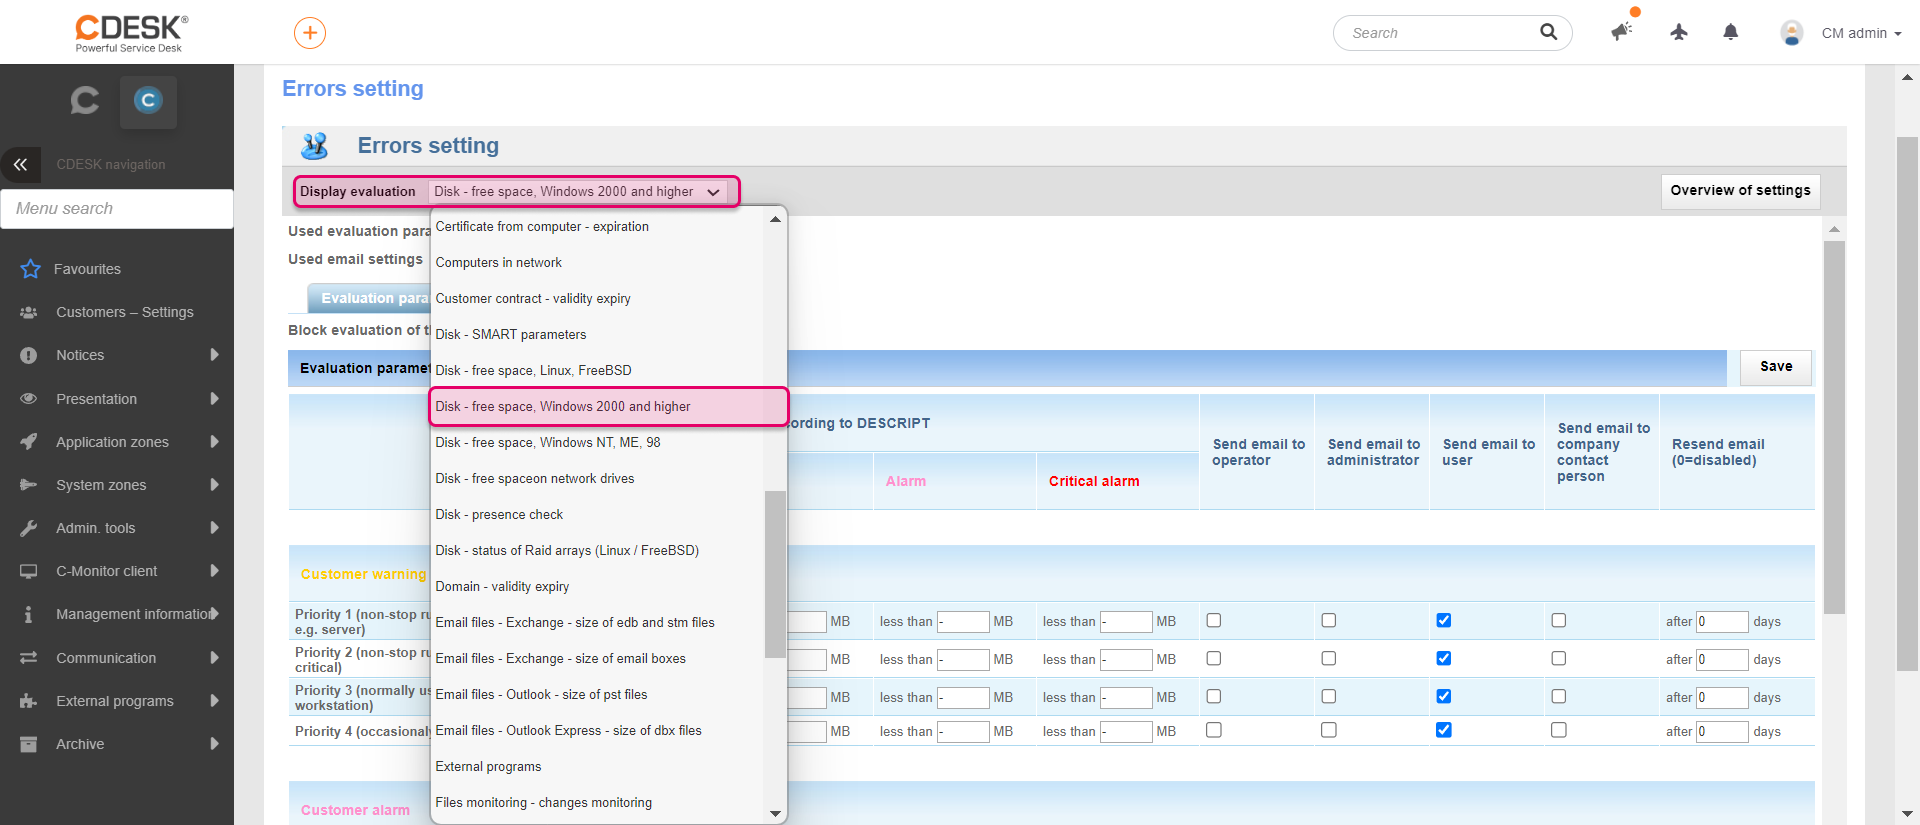Toggle Priority 3 send email to administrator
This screenshot has width=1920, height=825.
click(1329, 696)
